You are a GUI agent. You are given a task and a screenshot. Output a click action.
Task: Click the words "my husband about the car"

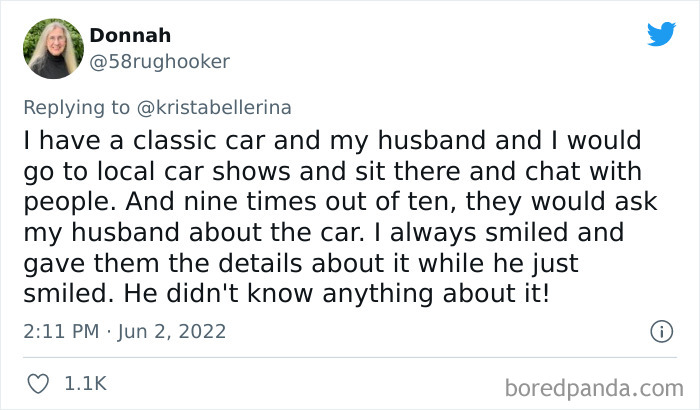[x=151, y=235]
